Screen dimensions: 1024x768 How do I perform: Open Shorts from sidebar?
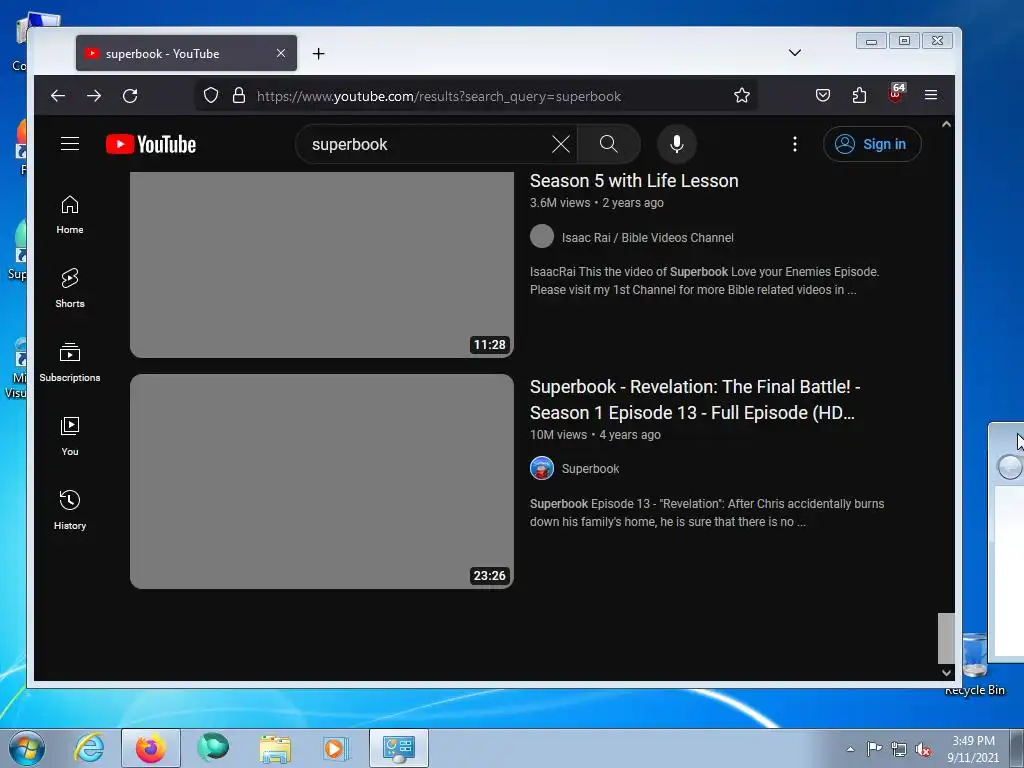70,288
